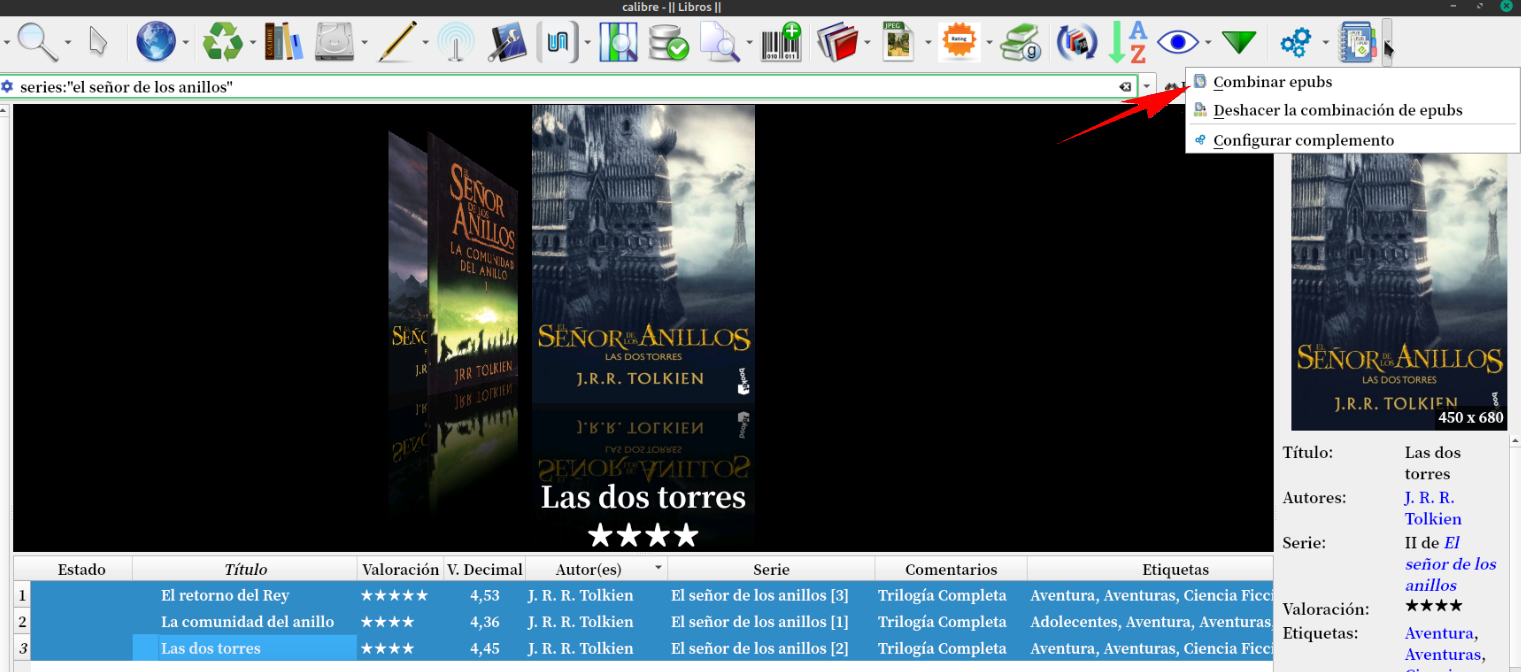
Task: Click the books with circular arrows icon
Action: click(1077, 42)
